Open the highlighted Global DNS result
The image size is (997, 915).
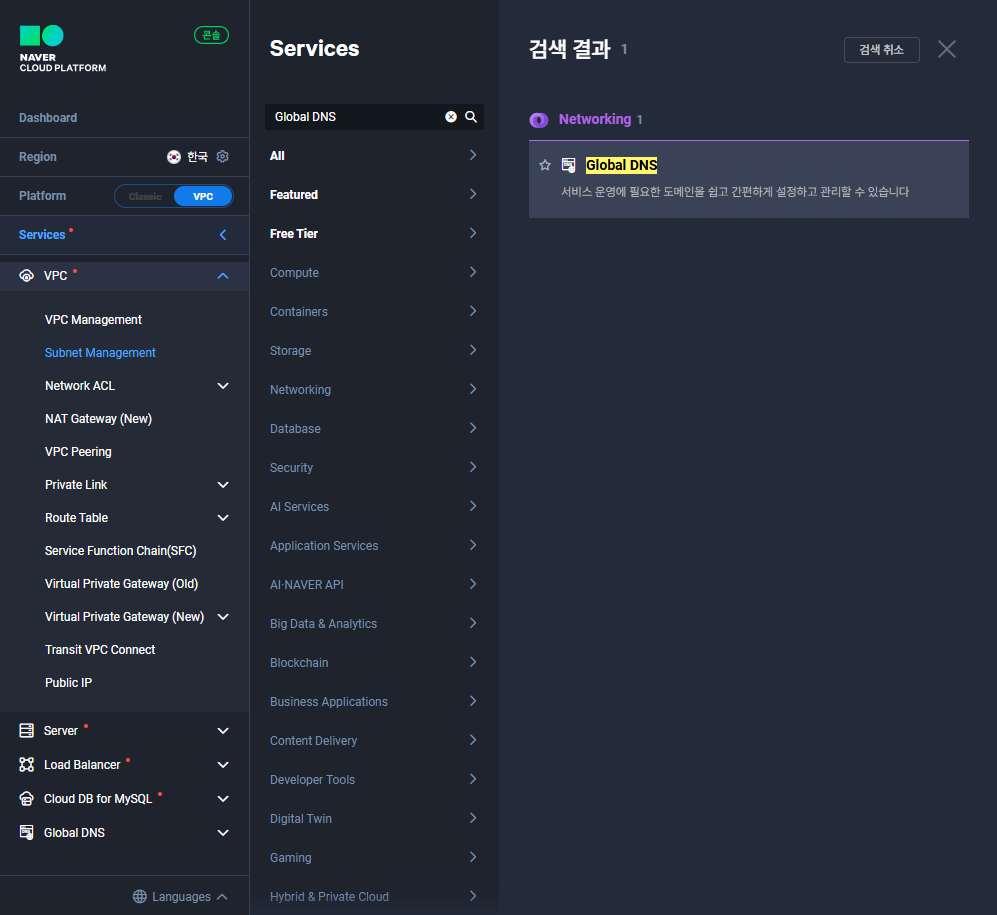click(621, 165)
